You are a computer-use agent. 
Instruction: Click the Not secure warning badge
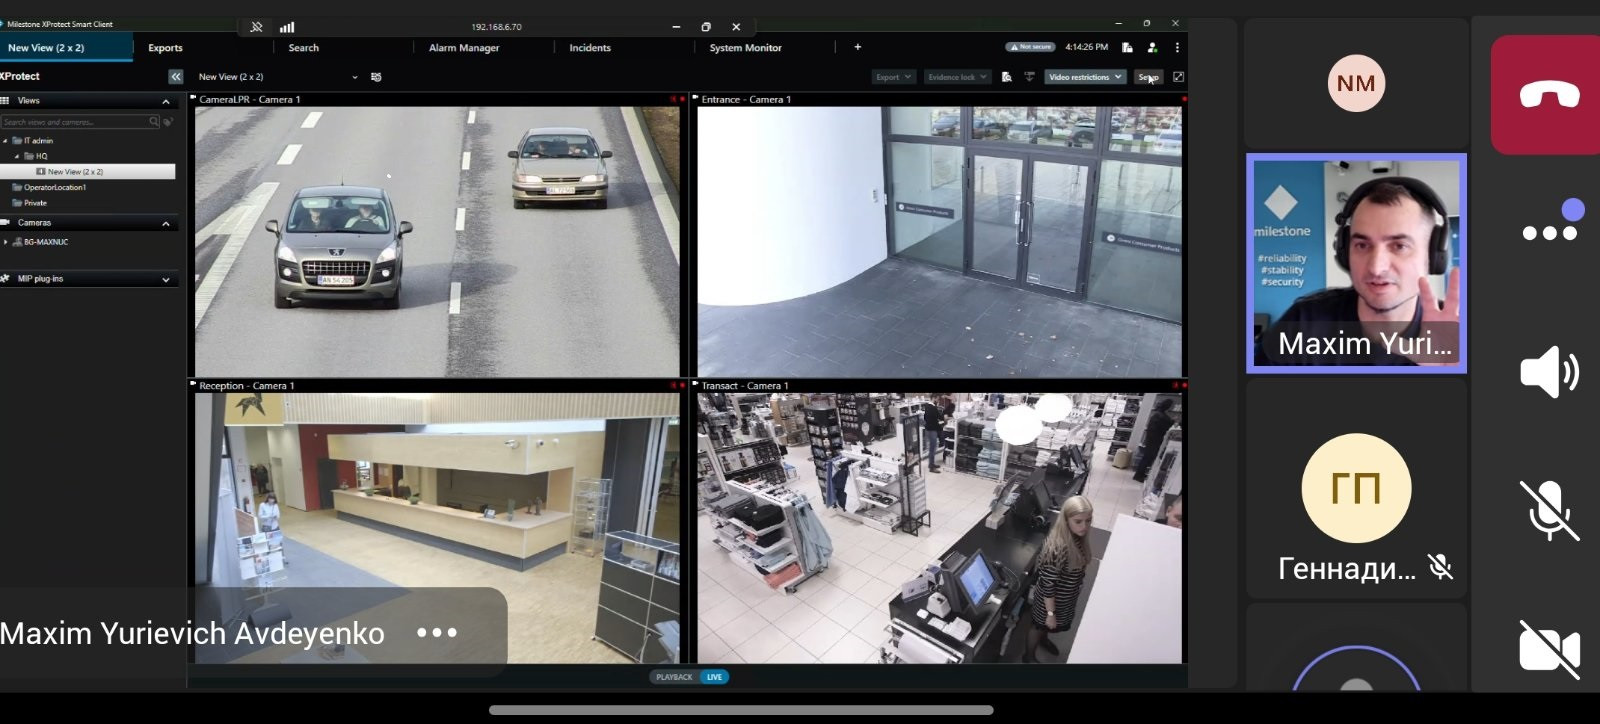coord(1030,47)
